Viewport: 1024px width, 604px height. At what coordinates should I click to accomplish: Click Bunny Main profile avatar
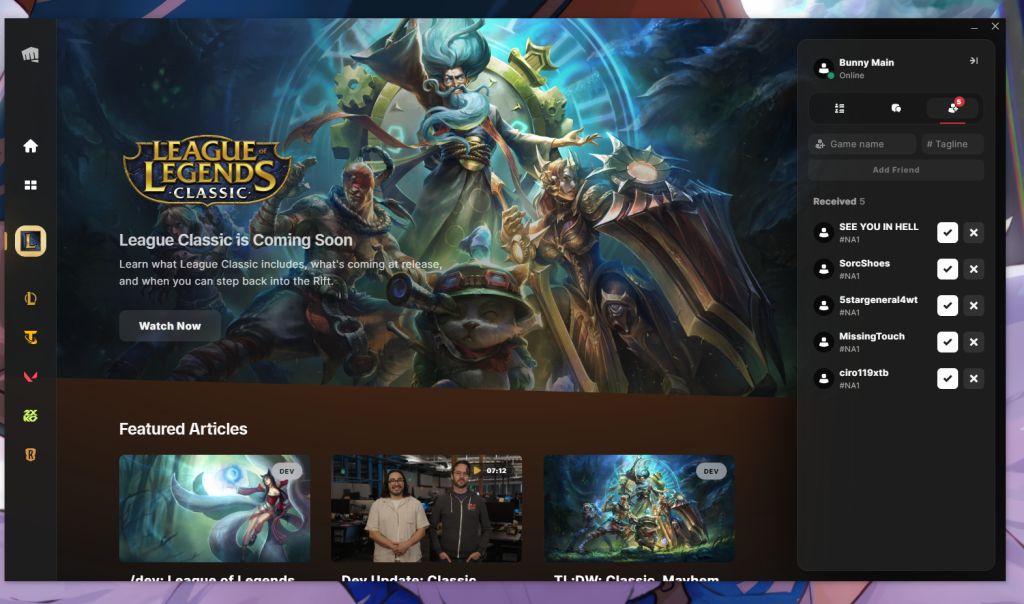824,68
